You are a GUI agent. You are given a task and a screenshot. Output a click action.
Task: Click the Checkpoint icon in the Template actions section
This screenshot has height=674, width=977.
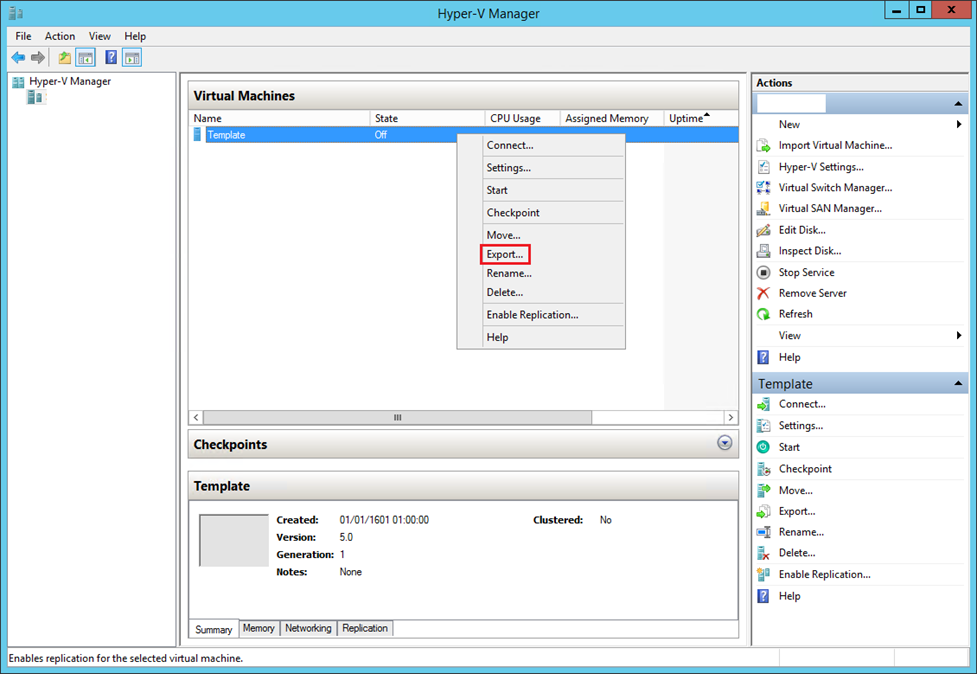763,469
